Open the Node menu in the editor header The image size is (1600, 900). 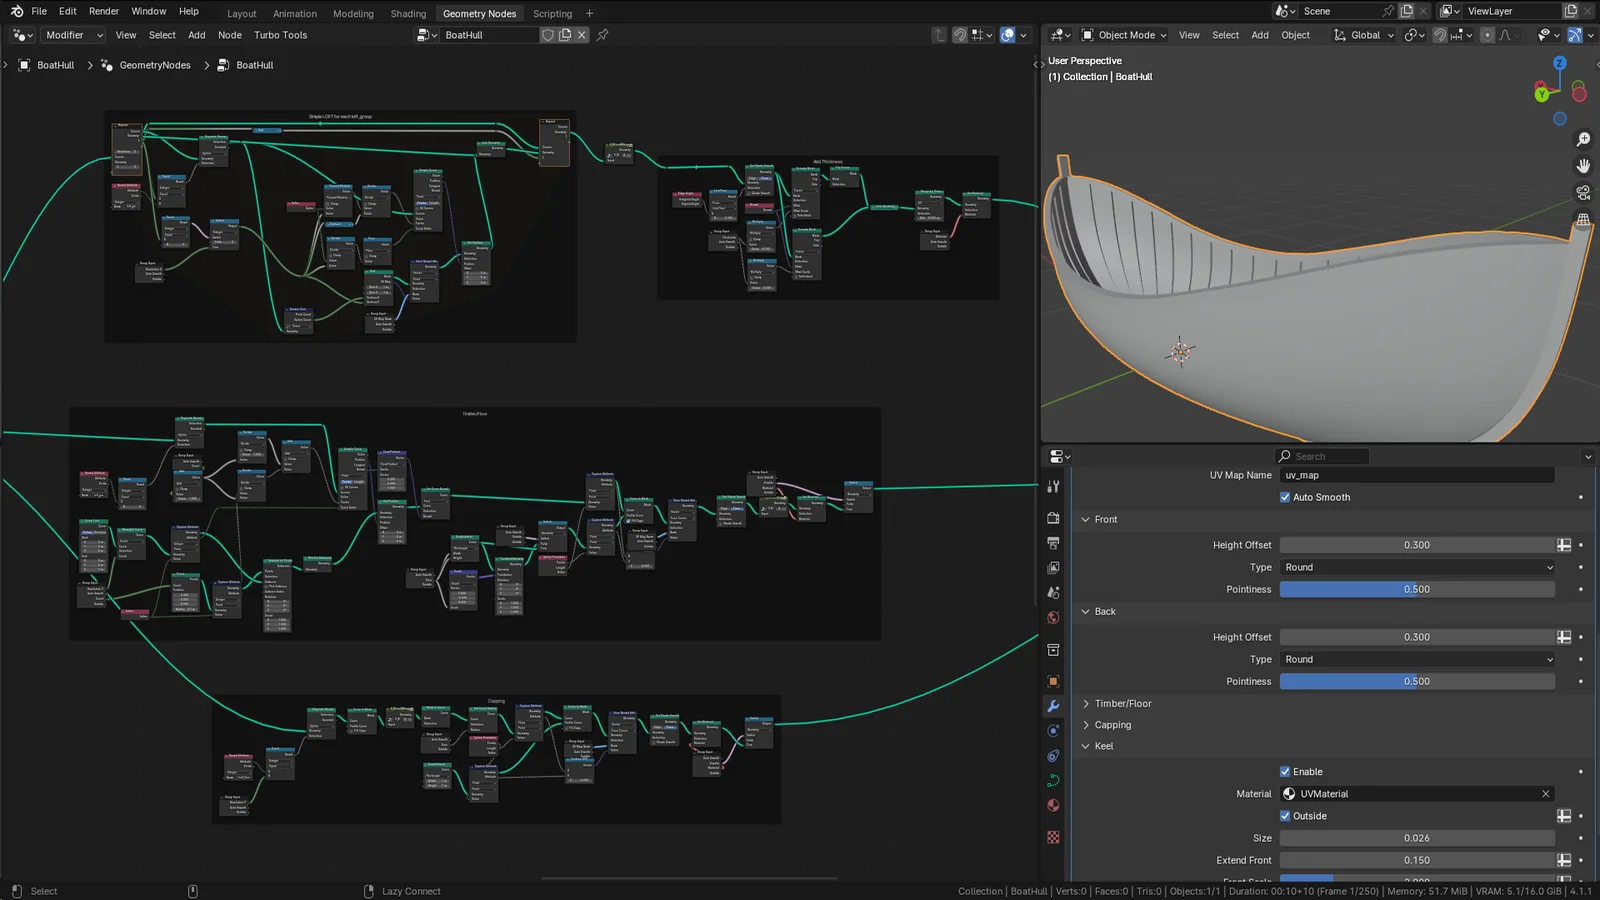[230, 35]
